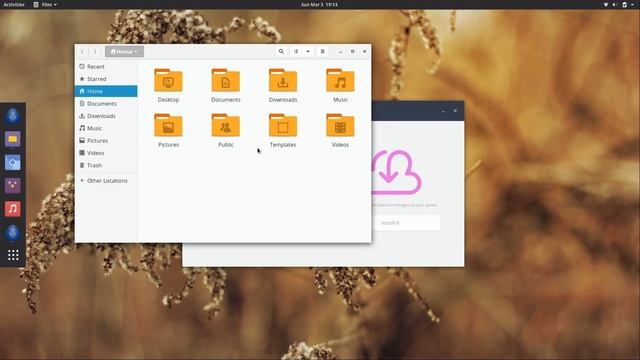Select Home in the sidebar
This screenshot has width=640, height=360.
[106, 91]
